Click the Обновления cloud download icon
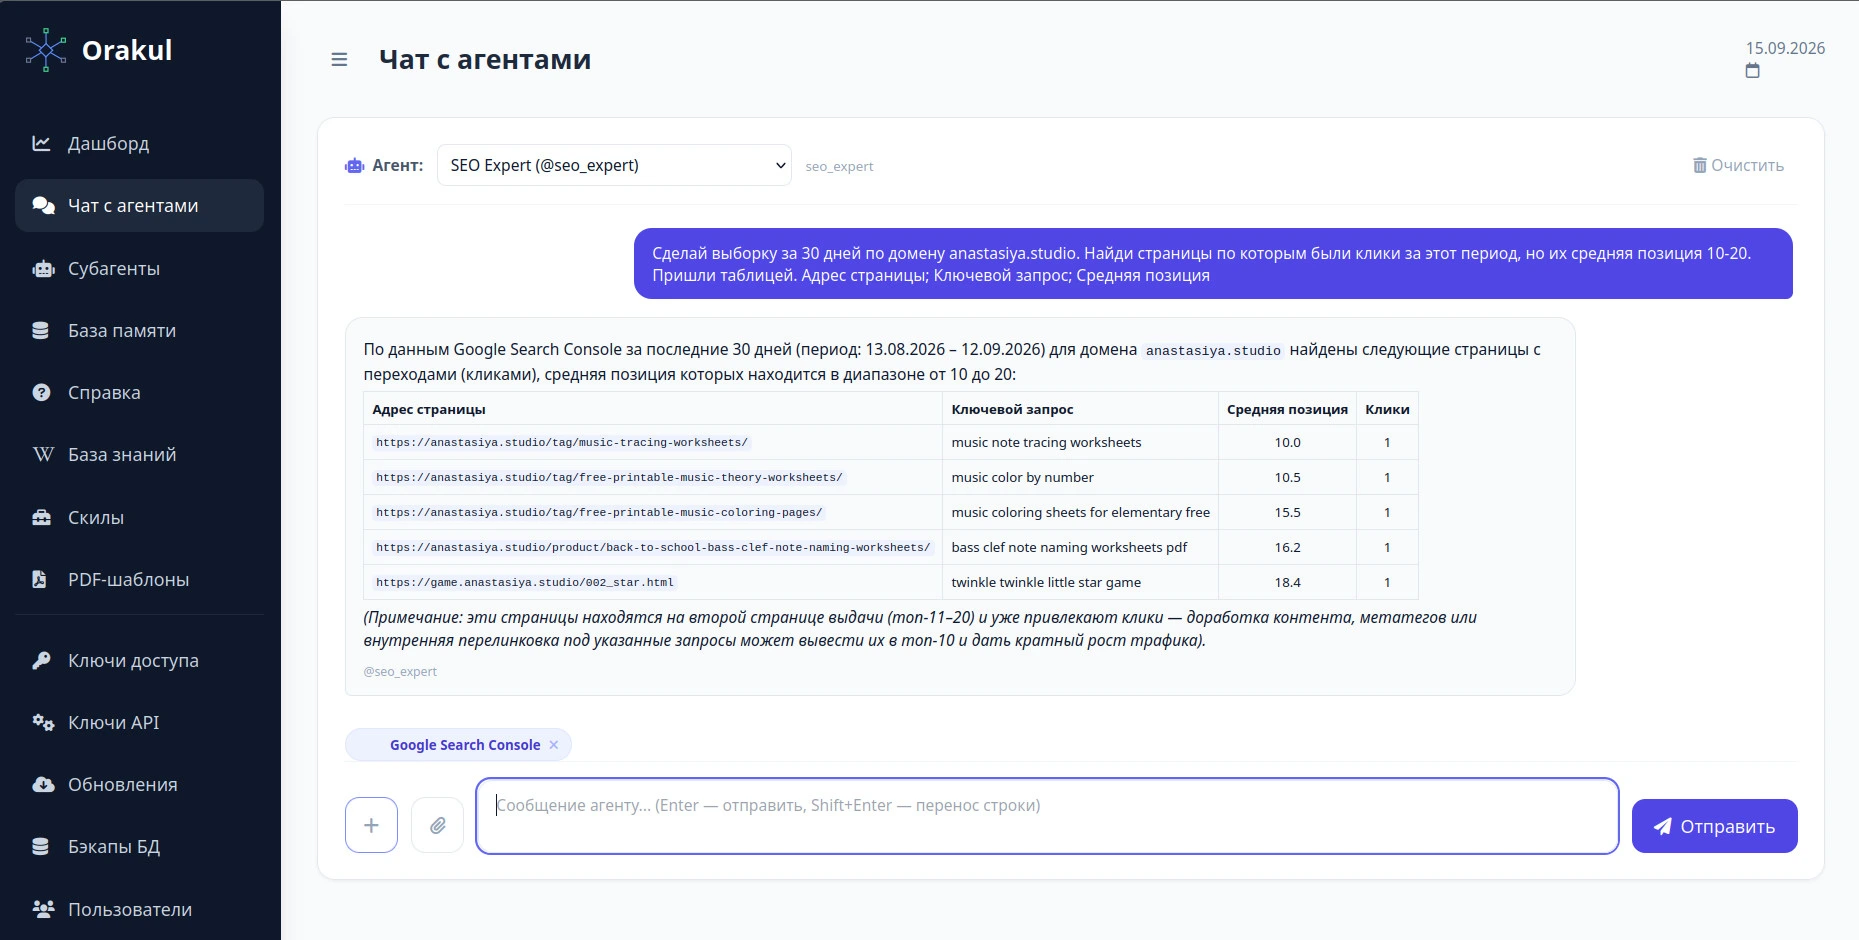 pyautogui.click(x=43, y=784)
